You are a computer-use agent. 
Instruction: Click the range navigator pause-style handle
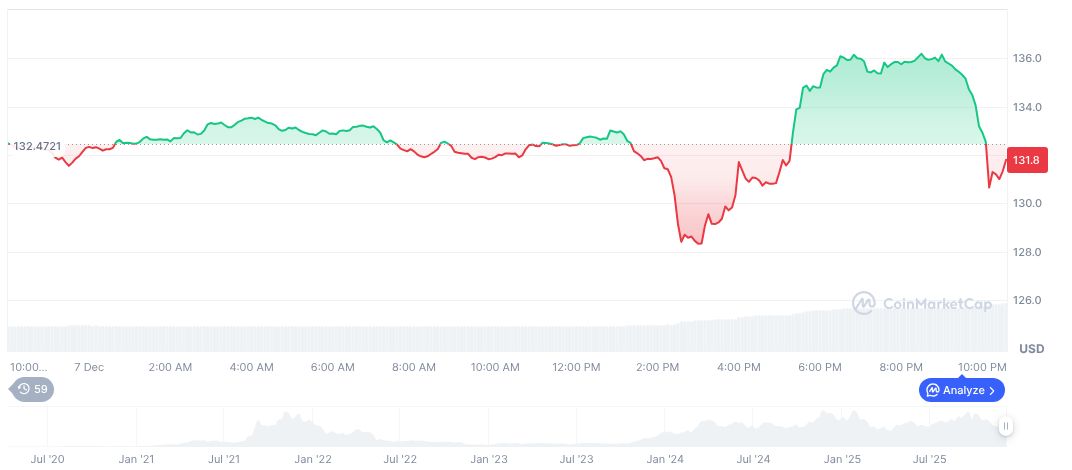[1005, 426]
